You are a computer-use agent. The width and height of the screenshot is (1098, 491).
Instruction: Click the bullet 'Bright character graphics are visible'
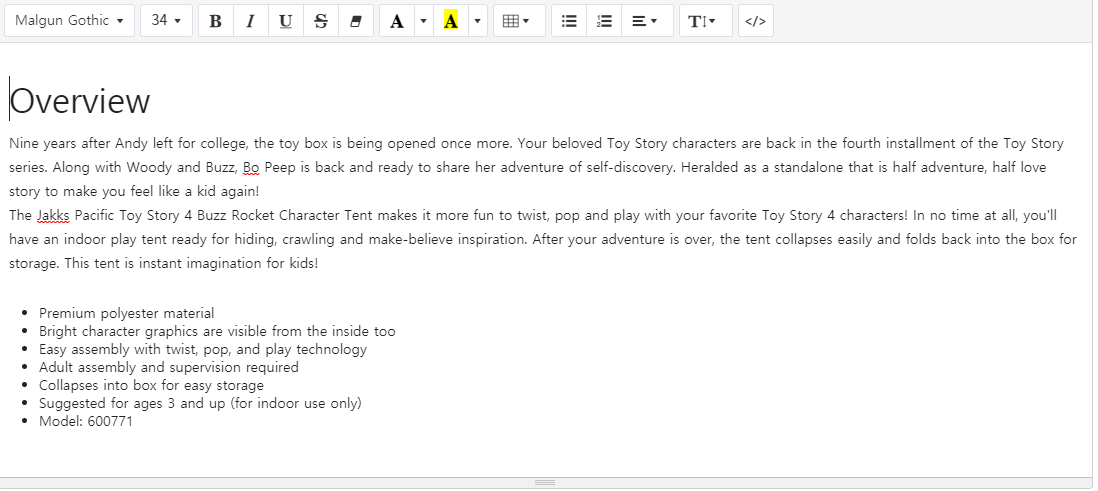click(217, 331)
